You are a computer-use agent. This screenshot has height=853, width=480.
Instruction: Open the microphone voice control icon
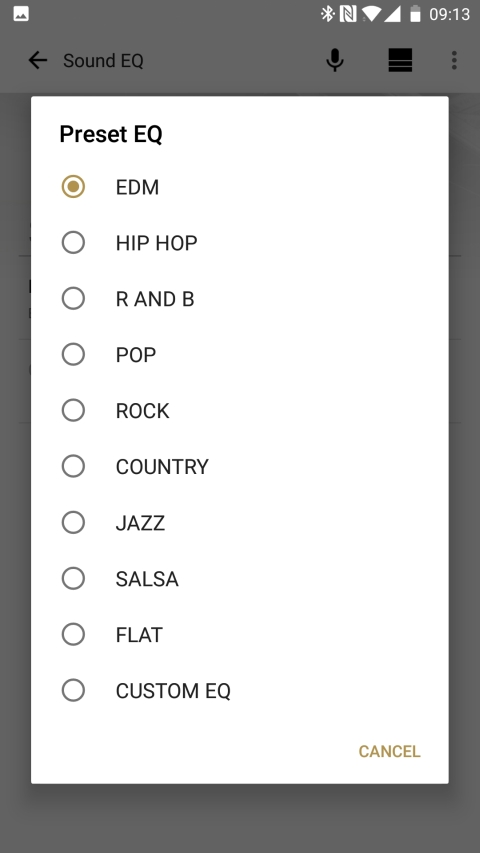pos(335,60)
